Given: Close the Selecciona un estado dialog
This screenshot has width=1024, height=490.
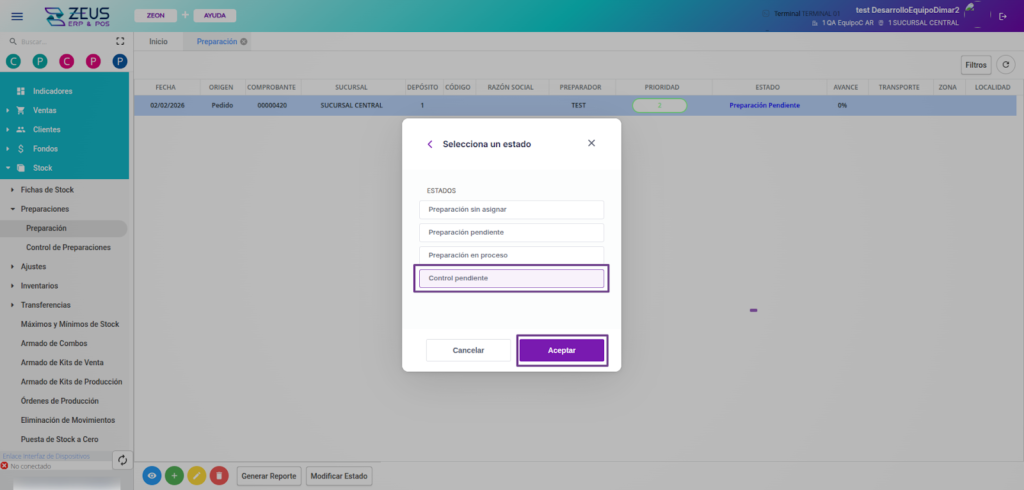Looking at the screenshot, I should point(591,143).
